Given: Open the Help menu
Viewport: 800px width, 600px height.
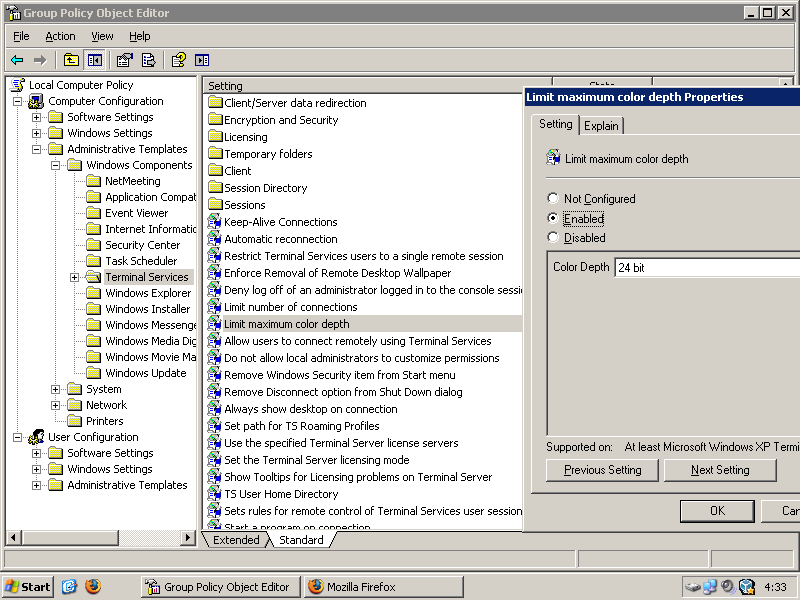Looking at the screenshot, I should [x=139, y=36].
